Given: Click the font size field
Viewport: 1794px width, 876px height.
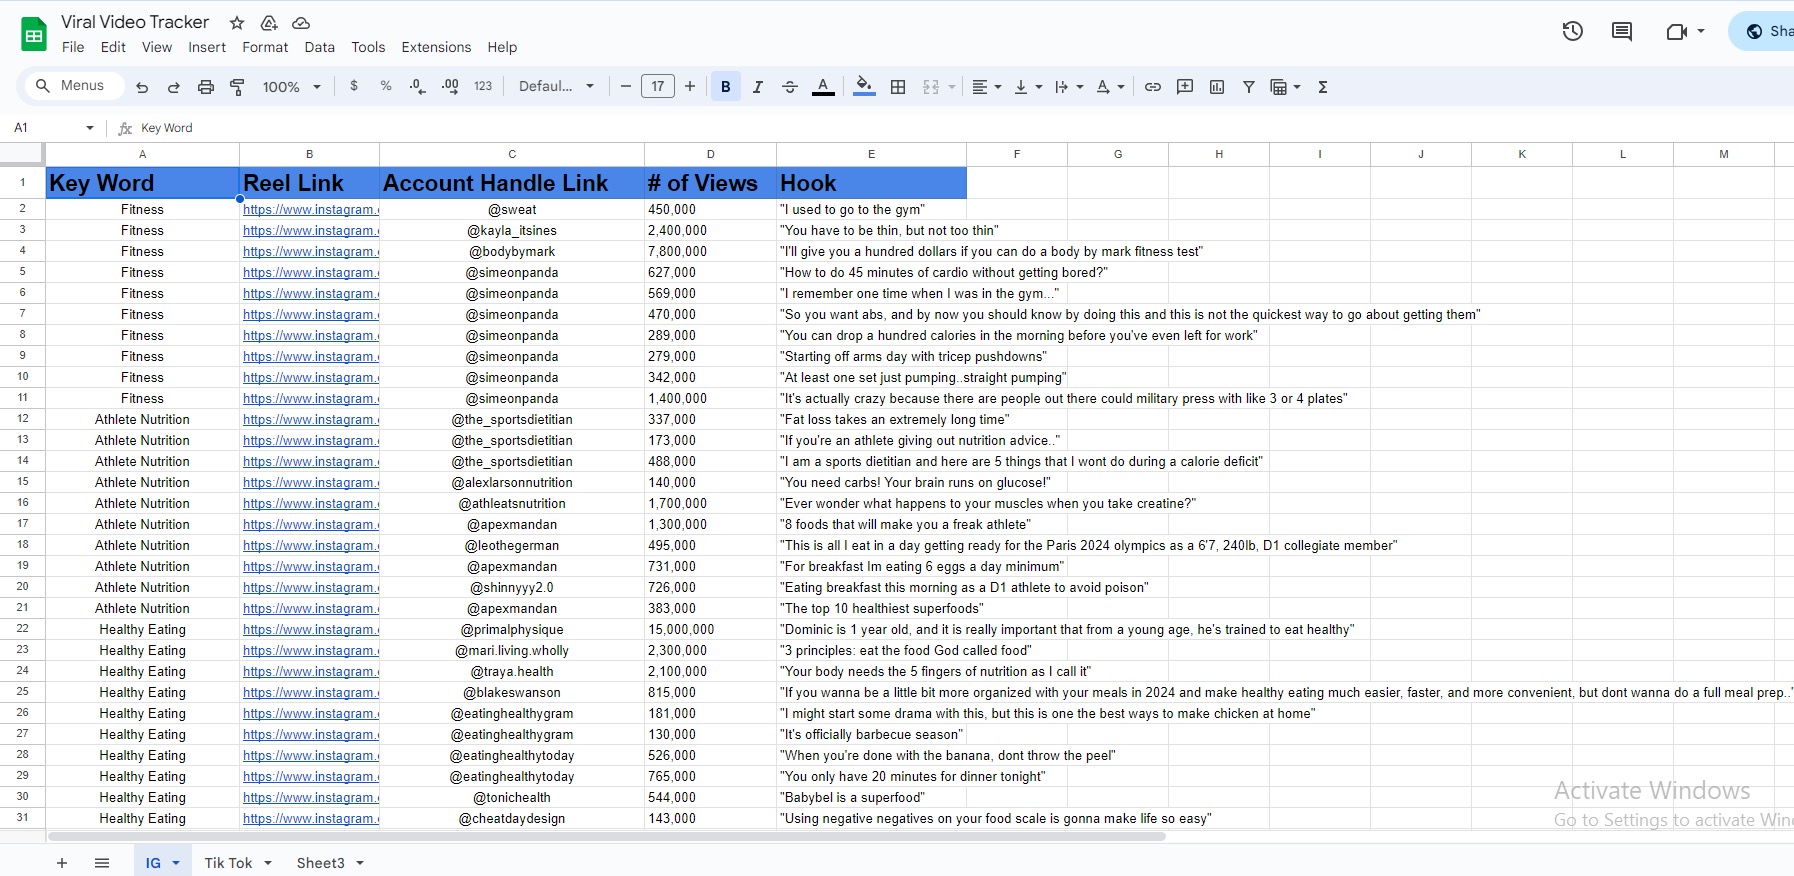Looking at the screenshot, I should coord(658,87).
